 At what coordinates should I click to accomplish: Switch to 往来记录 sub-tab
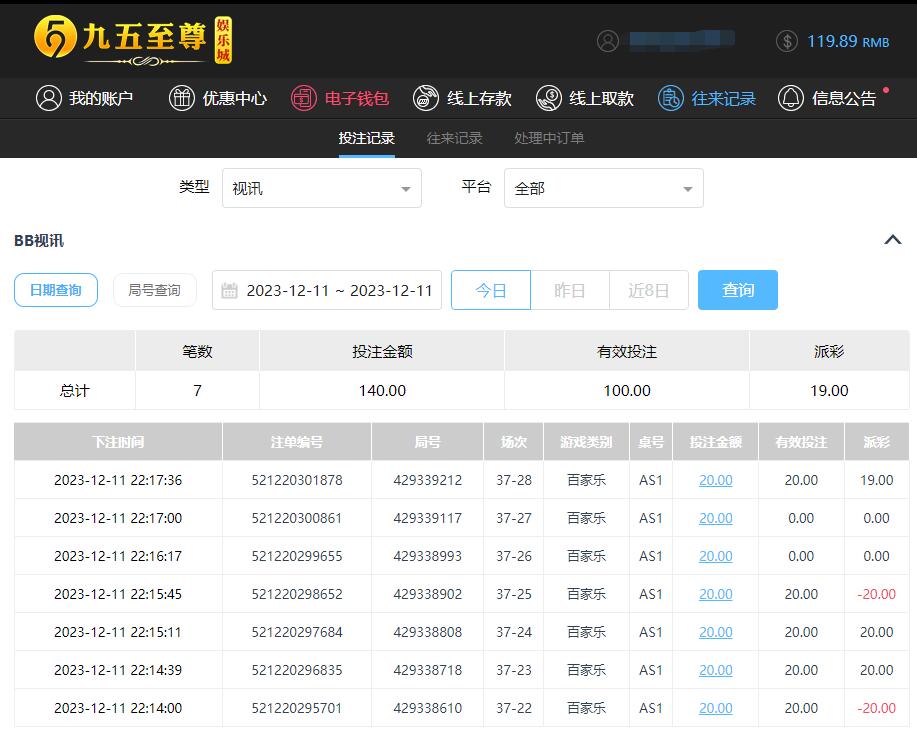[454, 138]
